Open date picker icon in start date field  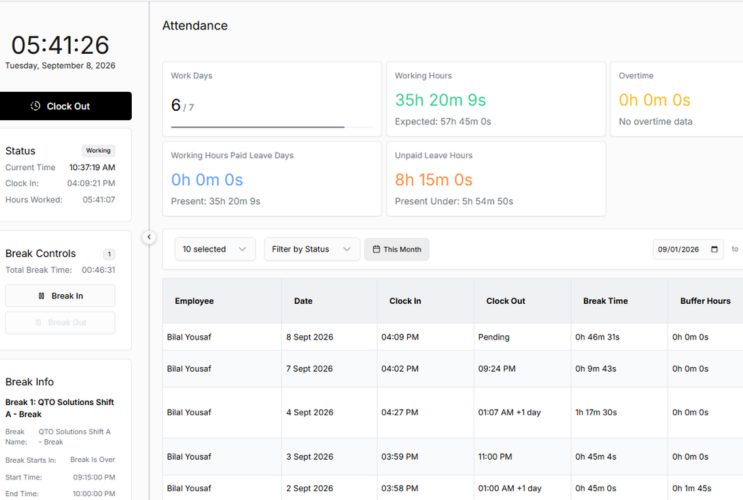tap(714, 249)
